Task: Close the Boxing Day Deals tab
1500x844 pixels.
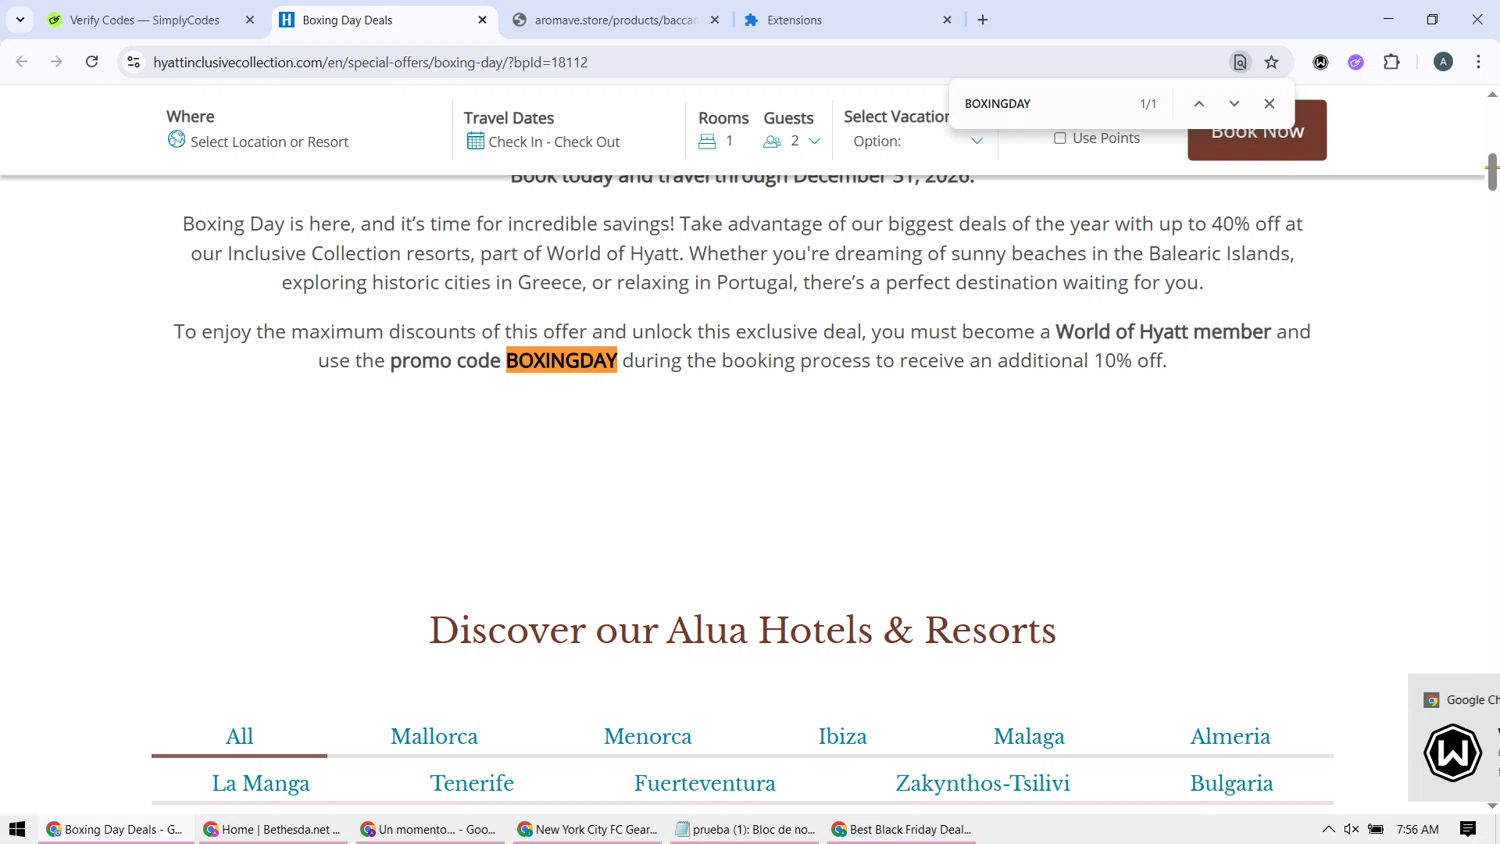Action: coord(482,20)
